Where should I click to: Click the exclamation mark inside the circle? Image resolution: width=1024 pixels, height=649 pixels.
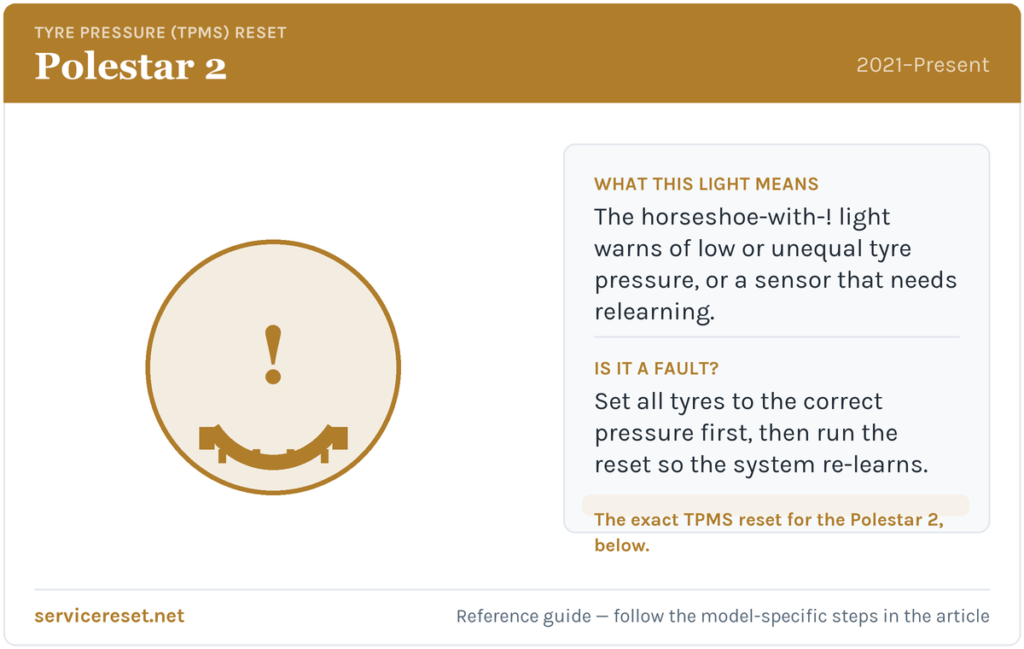[x=273, y=355]
